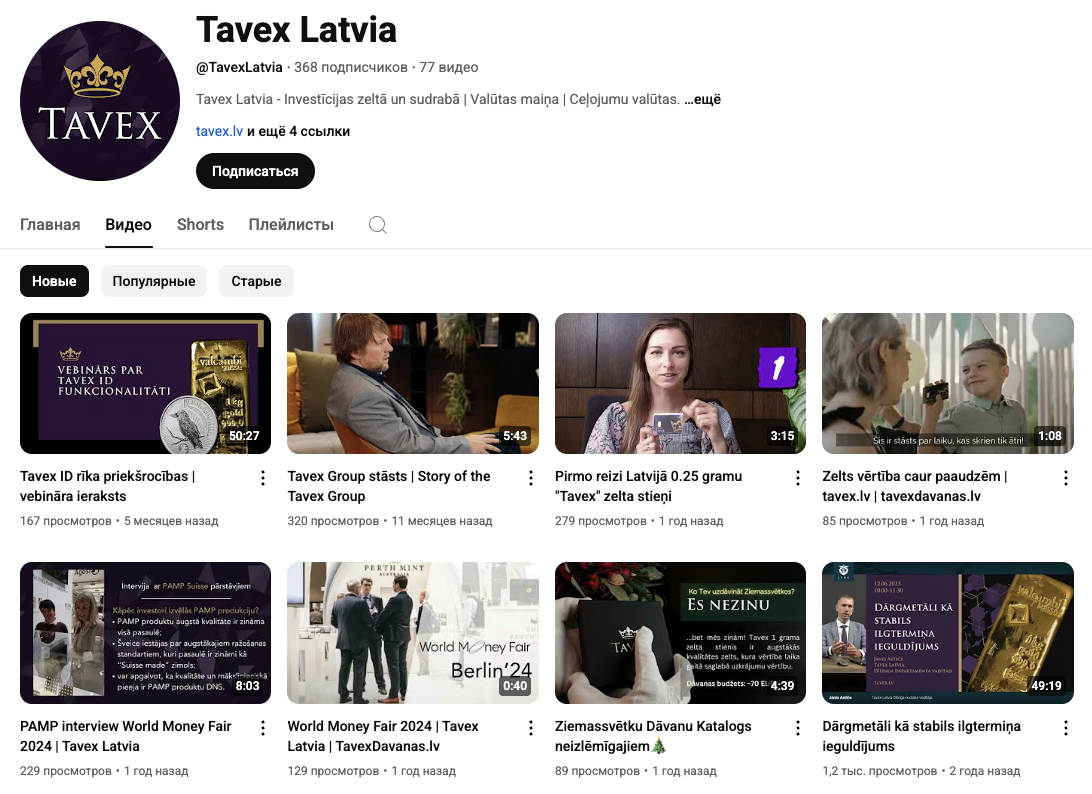Expand channel description with …ещё
The height and width of the screenshot is (794, 1092).
click(702, 100)
